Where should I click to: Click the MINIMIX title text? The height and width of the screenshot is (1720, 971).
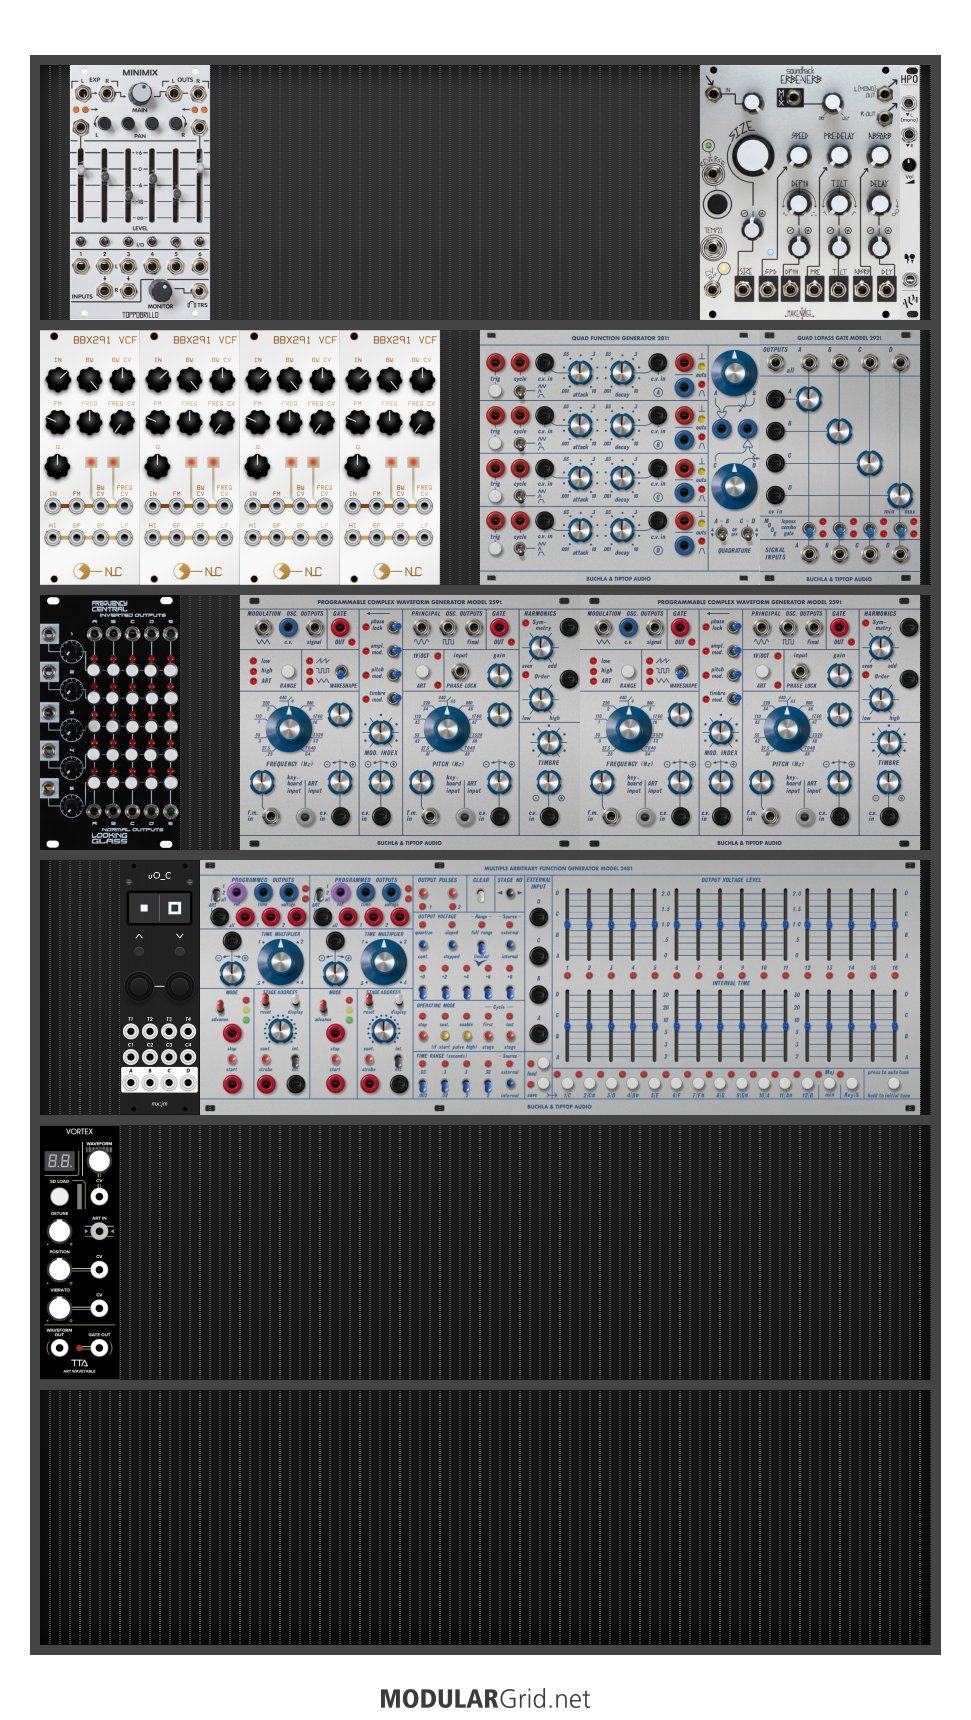[x=140, y=72]
